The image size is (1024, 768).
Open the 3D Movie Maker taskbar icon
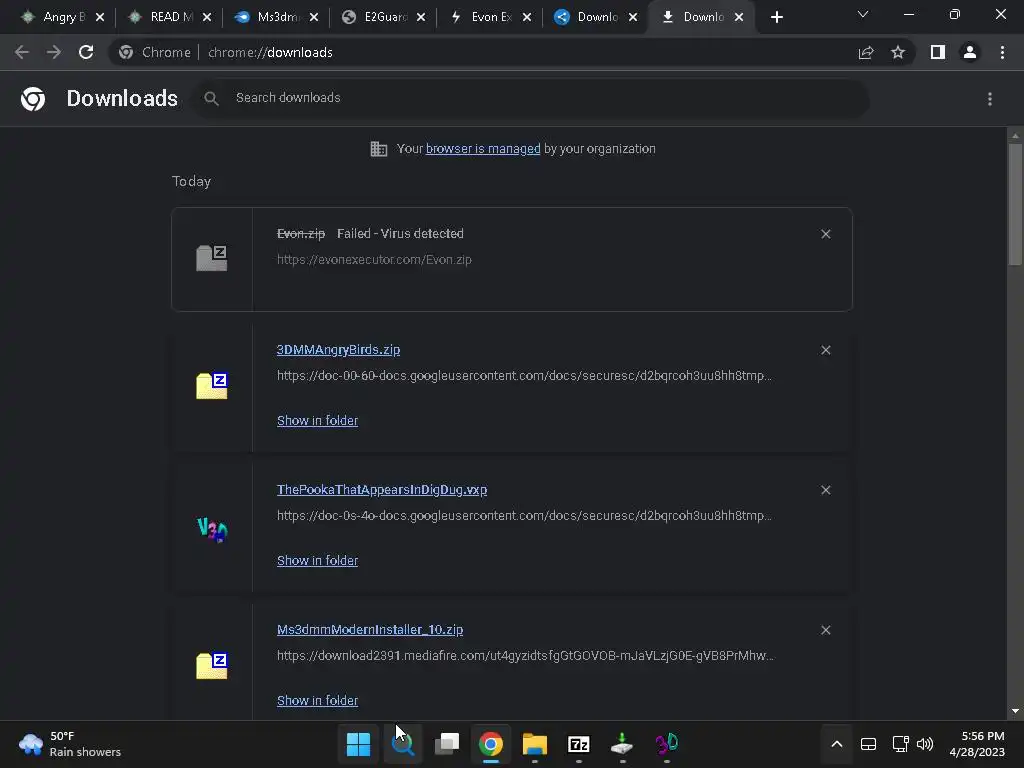(x=667, y=744)
